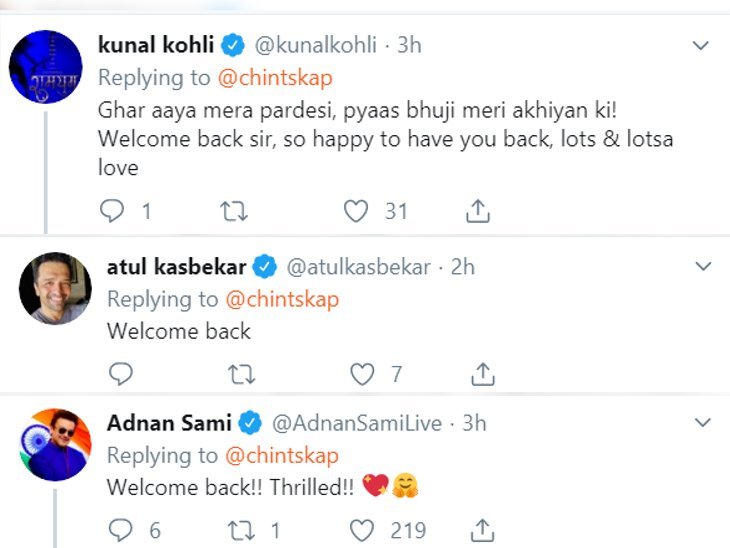730x548 pixels.
Task: Open the dropdown on Adnan Sami's tweet
Action: 703,423
